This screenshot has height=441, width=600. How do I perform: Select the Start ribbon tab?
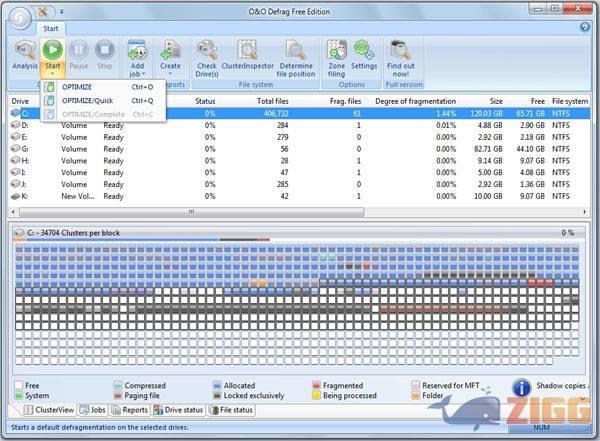click(51, 29)
